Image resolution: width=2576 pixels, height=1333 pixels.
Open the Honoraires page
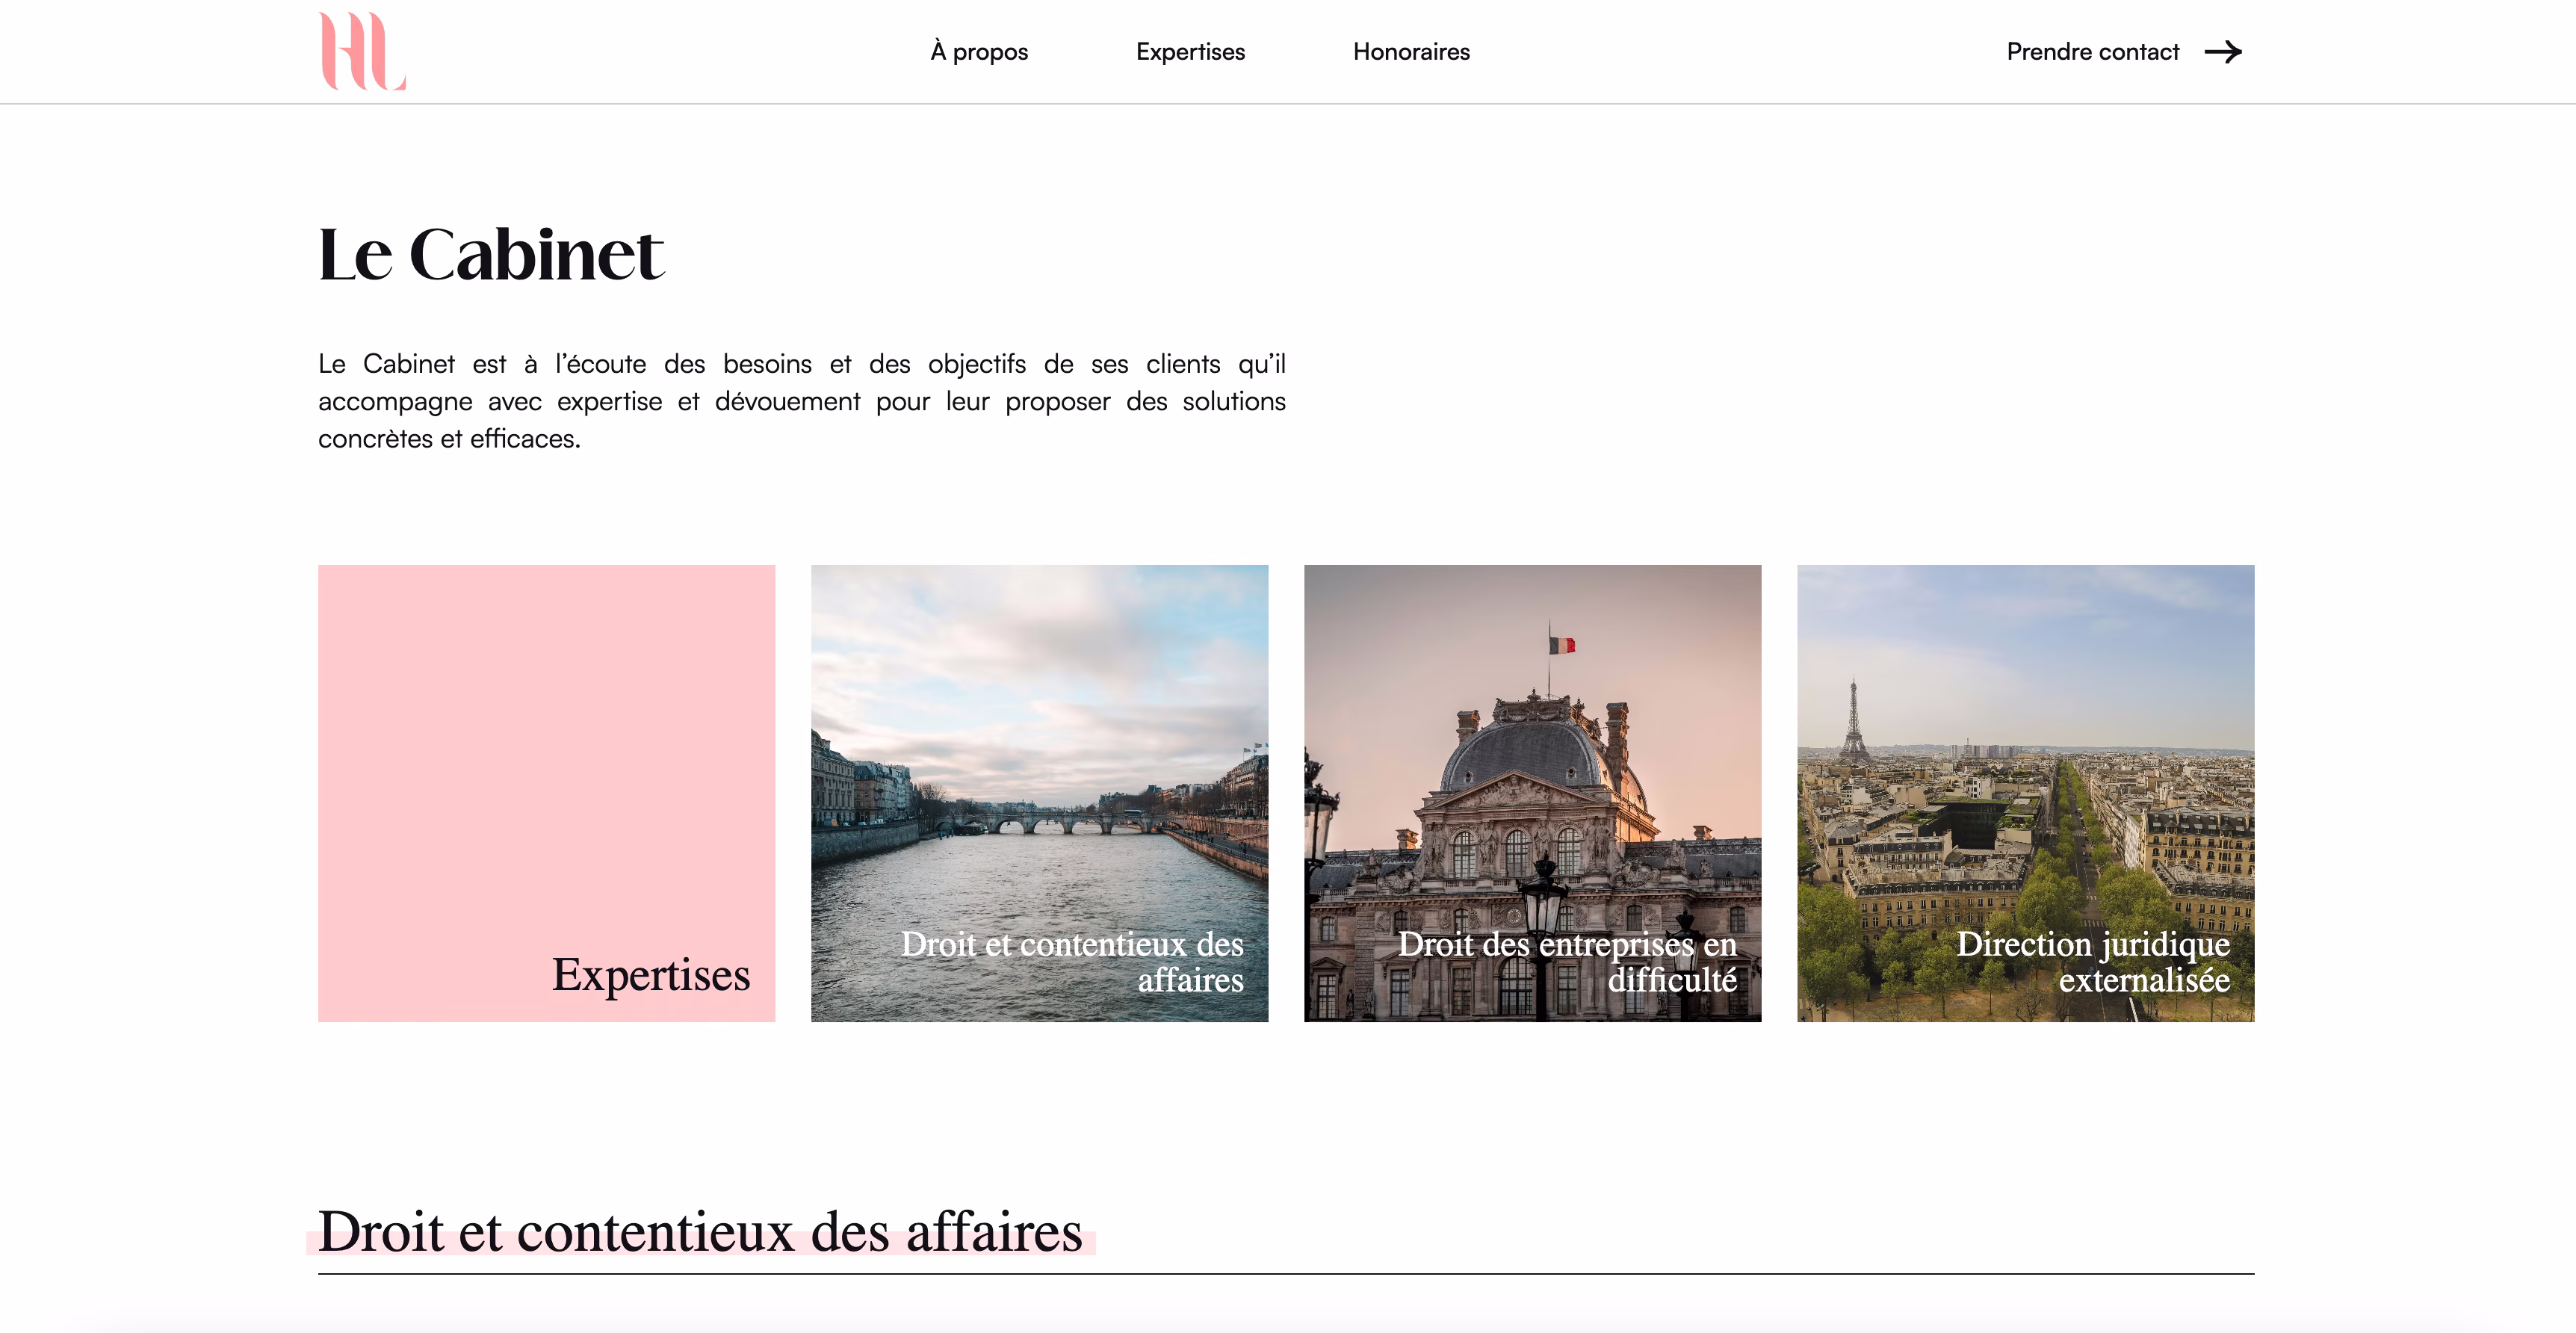(x=1411, y=52)
